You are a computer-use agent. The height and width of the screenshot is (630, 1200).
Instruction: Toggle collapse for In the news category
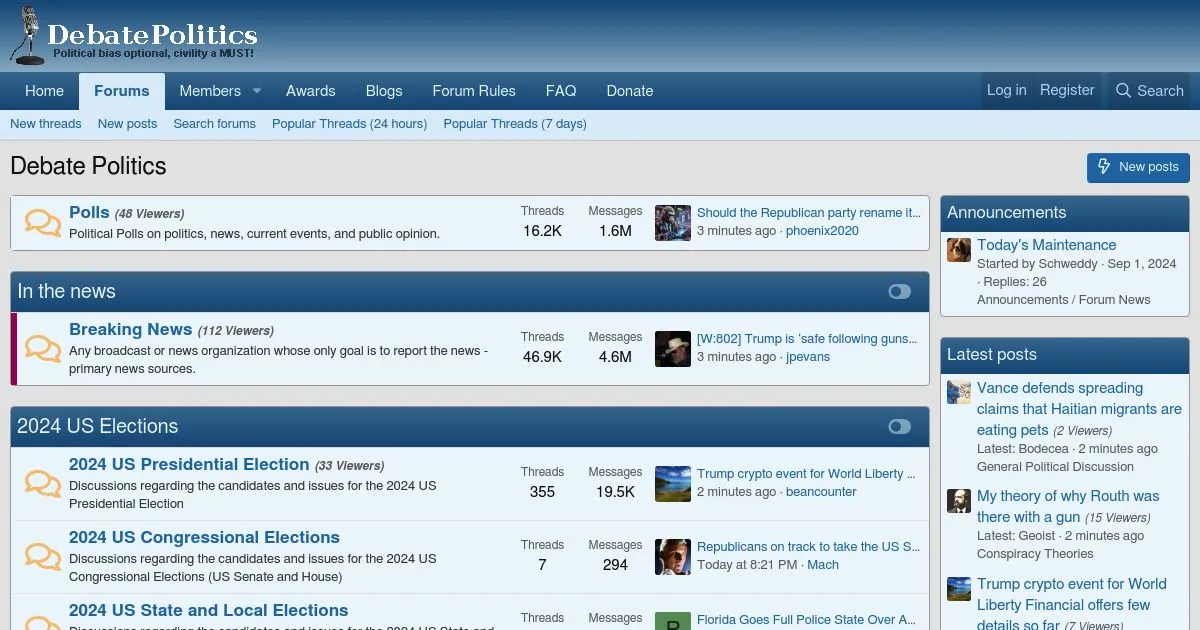(x=899, y=292)
